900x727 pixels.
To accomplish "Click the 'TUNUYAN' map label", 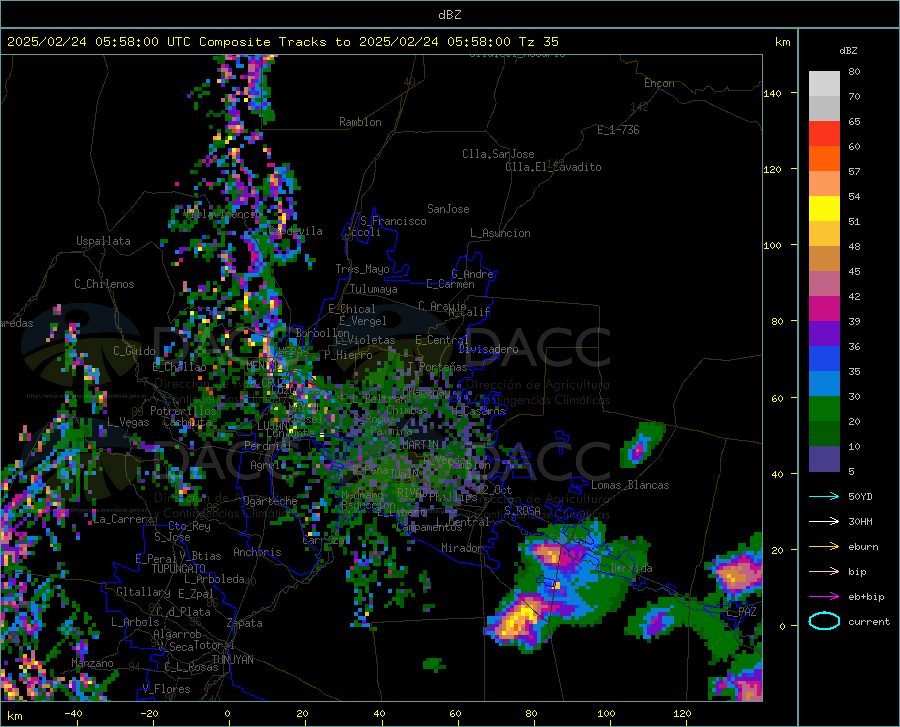I will pos(232,659).
